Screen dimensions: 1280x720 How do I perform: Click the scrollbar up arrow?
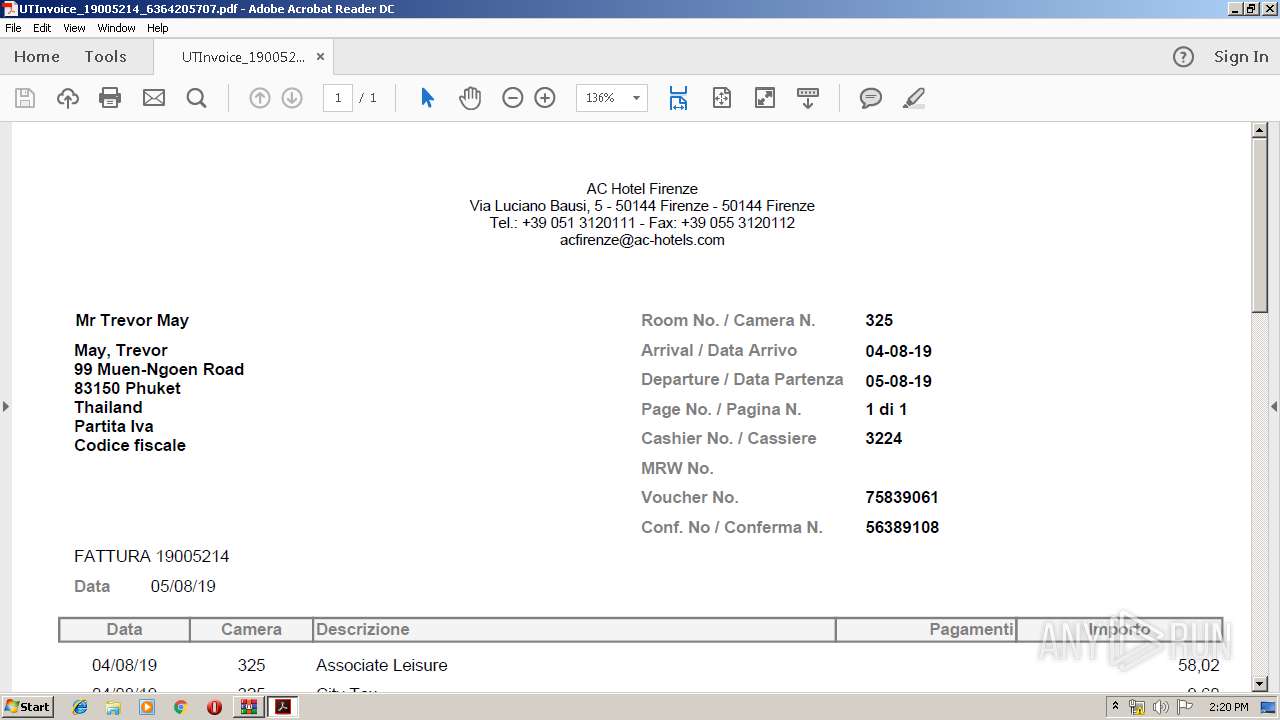click(1260, 130)
